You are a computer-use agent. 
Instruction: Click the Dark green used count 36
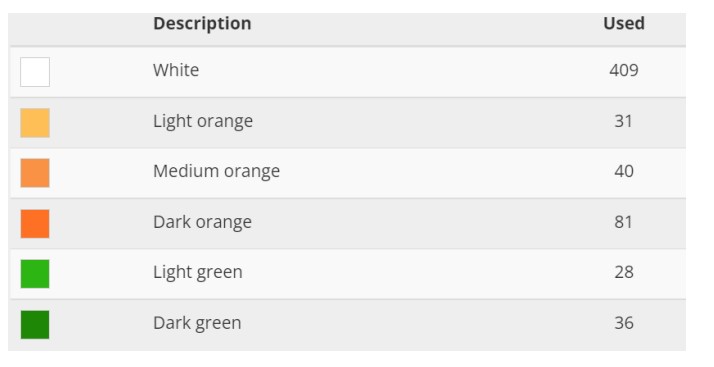[624, 323]
